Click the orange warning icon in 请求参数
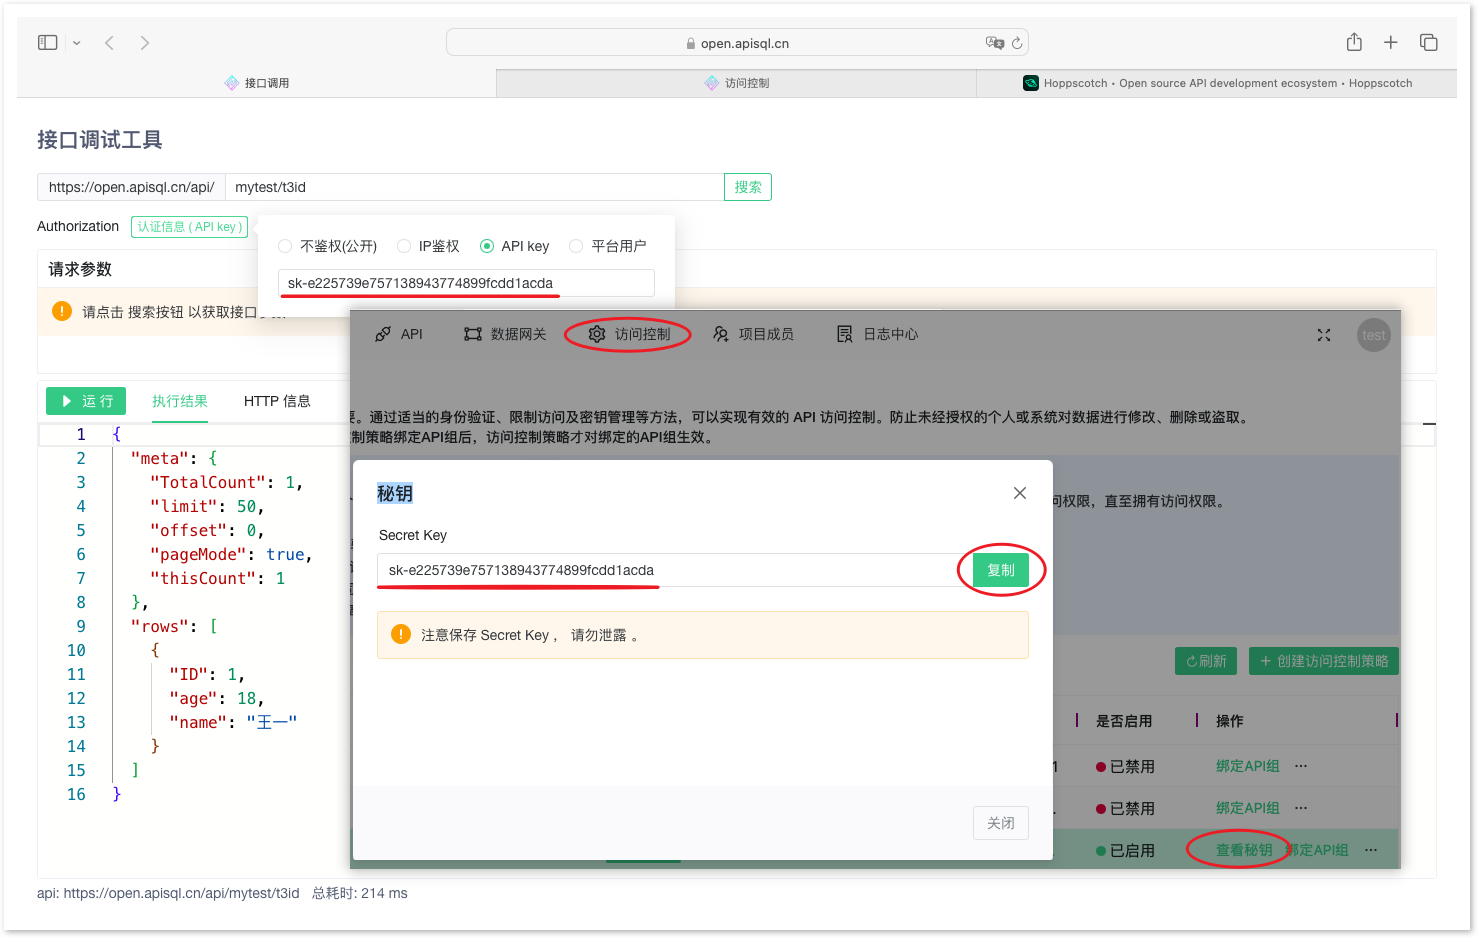 [61, 311]
